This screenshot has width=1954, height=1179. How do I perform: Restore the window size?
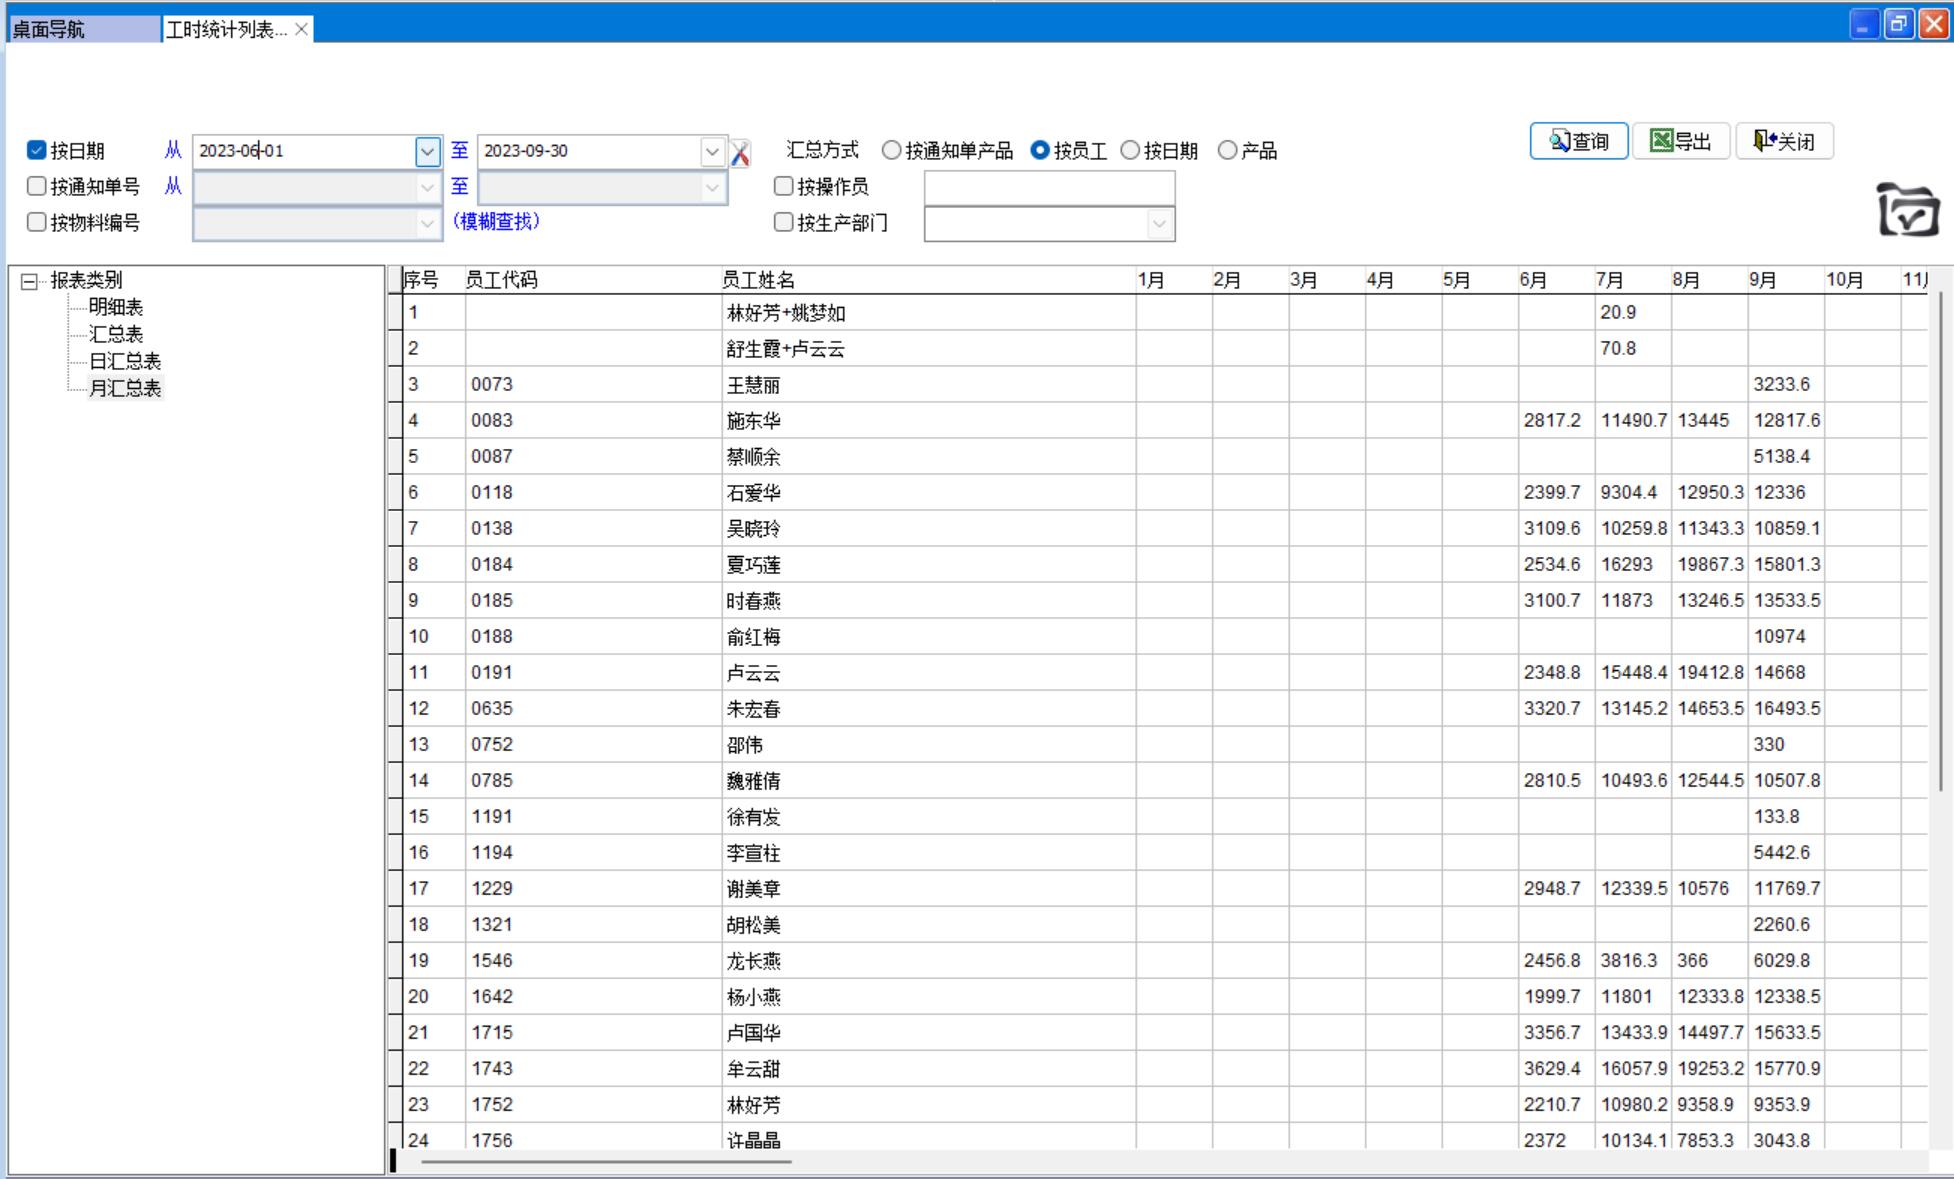click(x=1898, y=24)
